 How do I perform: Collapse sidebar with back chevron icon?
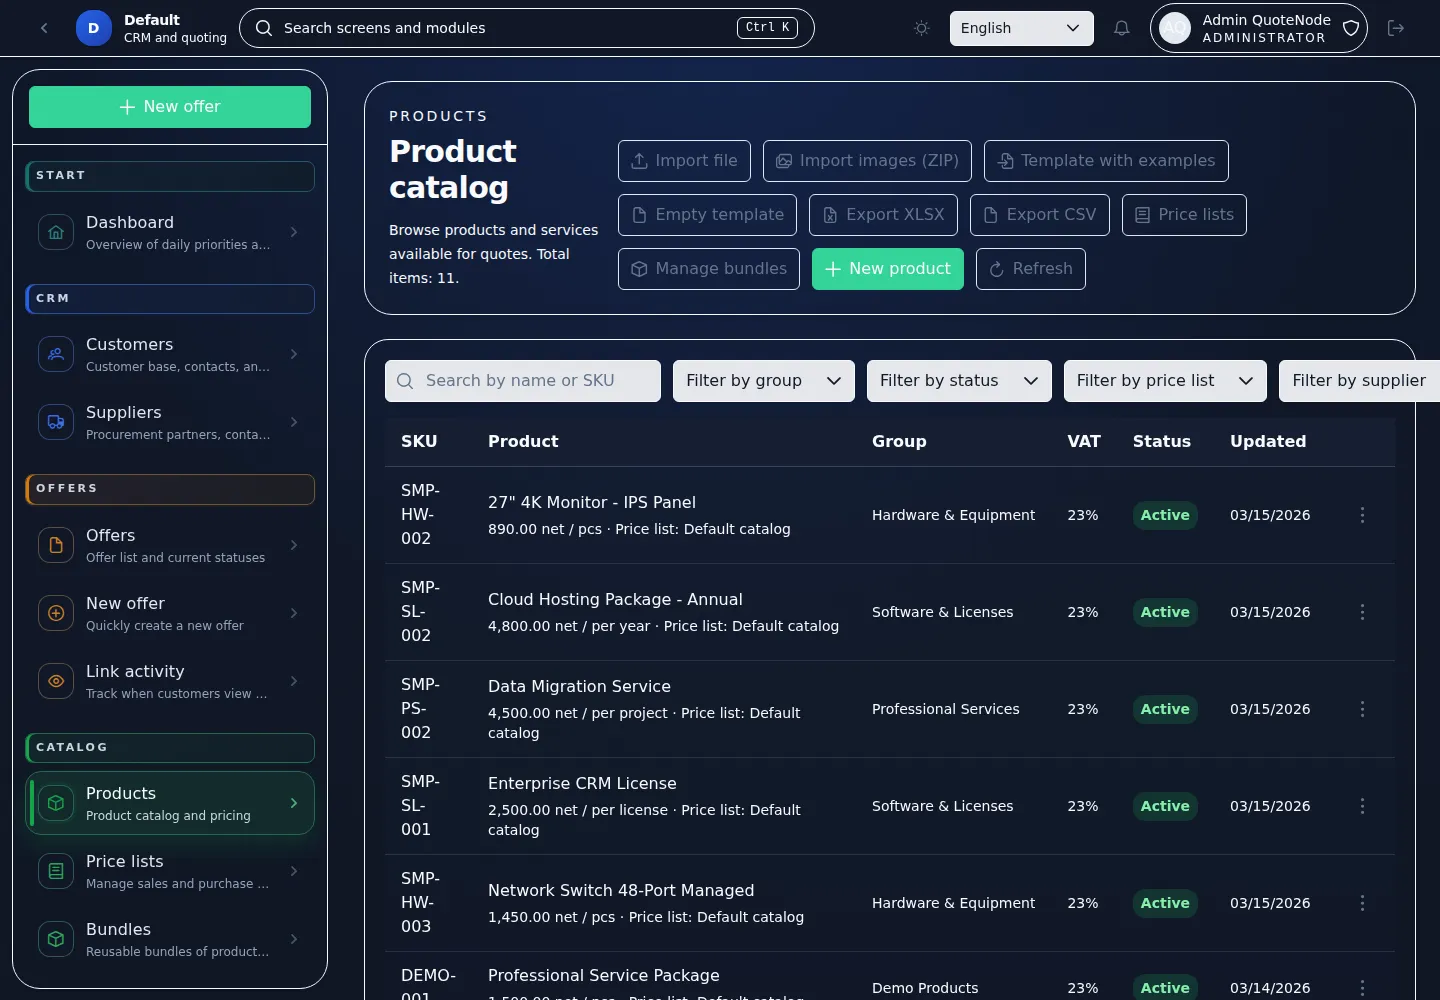point(44,28)
